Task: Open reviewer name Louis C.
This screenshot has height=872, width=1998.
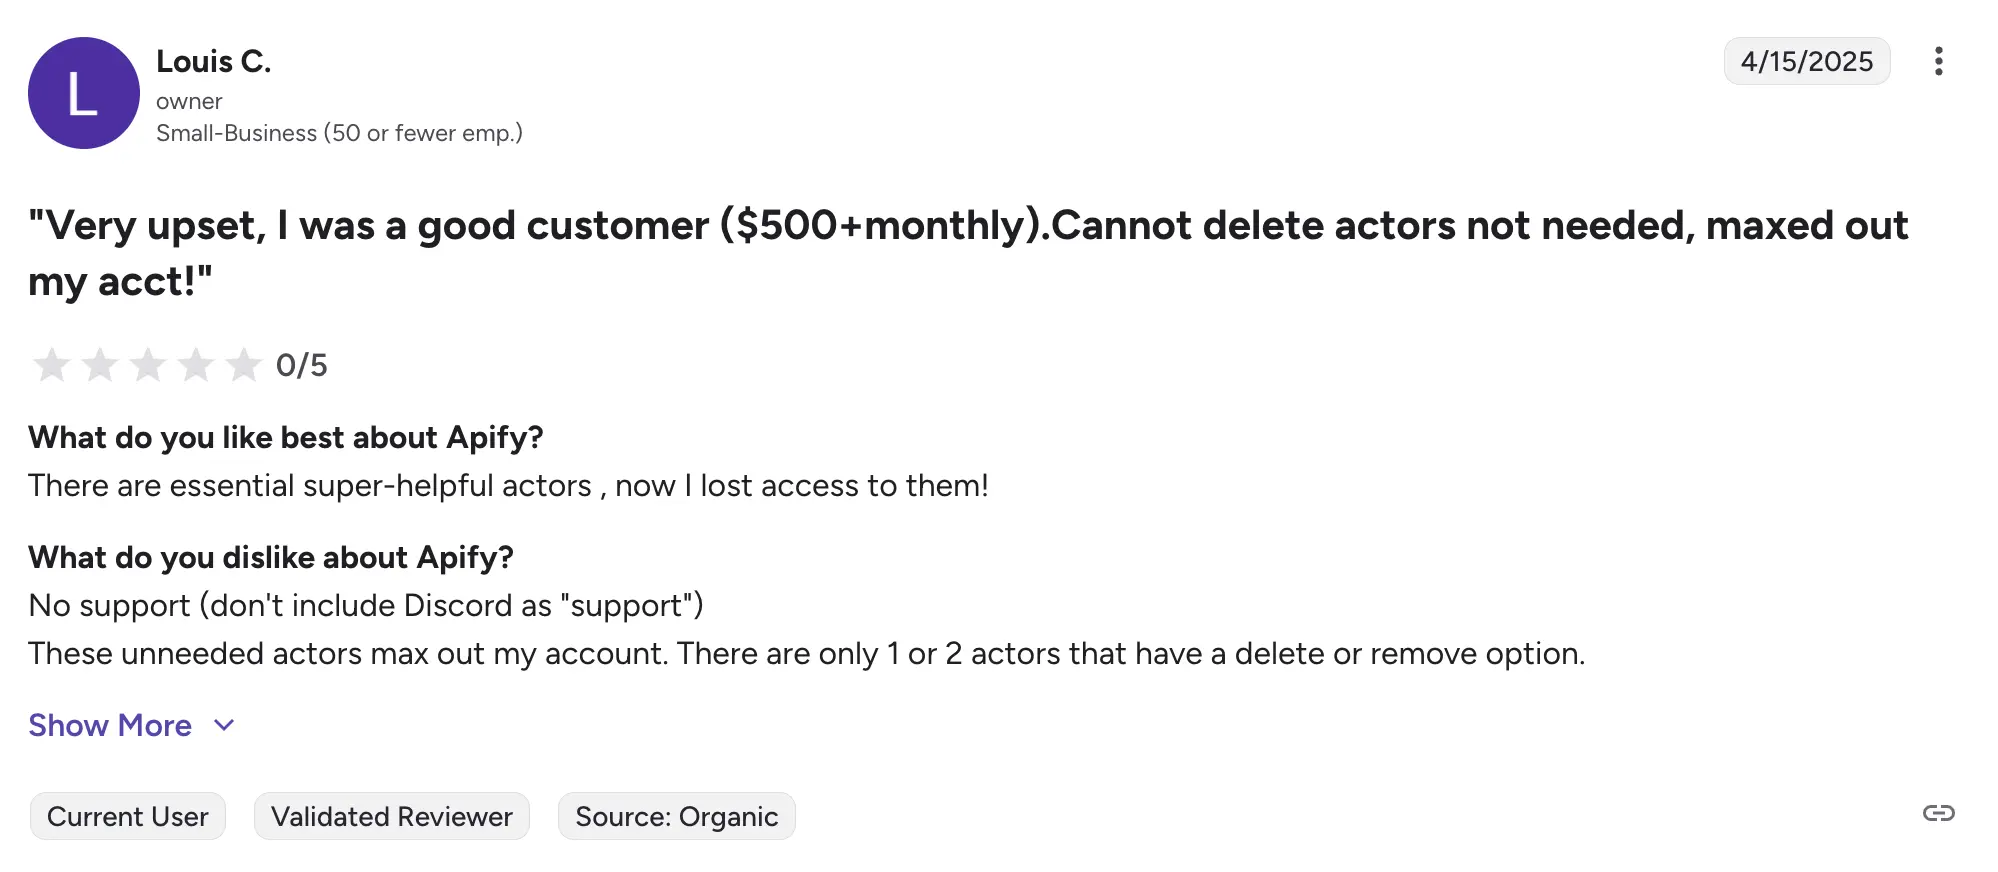Action: pos(213,61)
